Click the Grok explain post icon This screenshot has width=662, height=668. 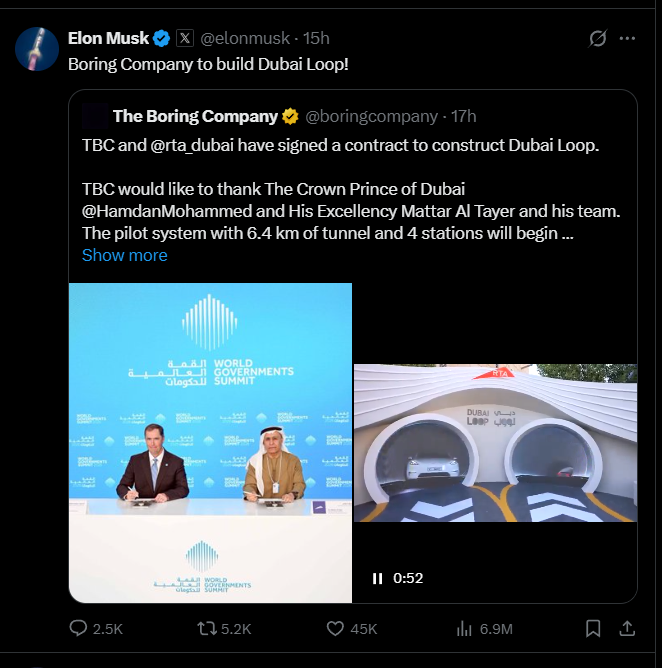597,39
